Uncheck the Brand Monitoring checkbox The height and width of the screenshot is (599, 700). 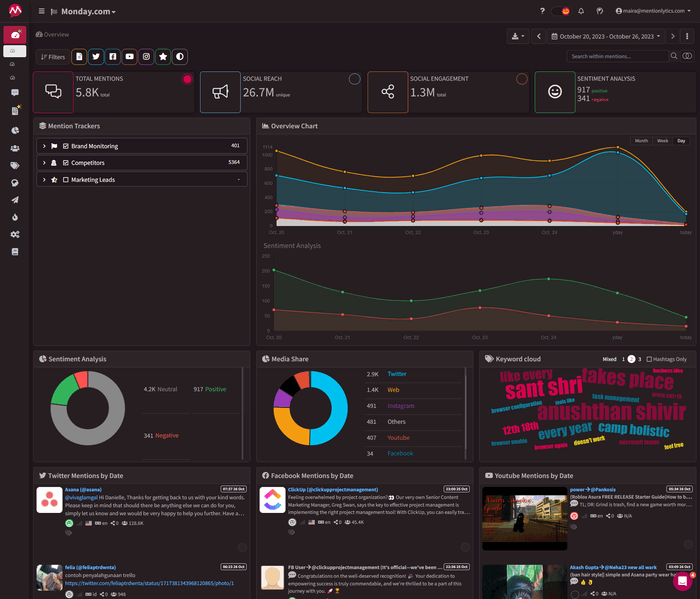66,146
